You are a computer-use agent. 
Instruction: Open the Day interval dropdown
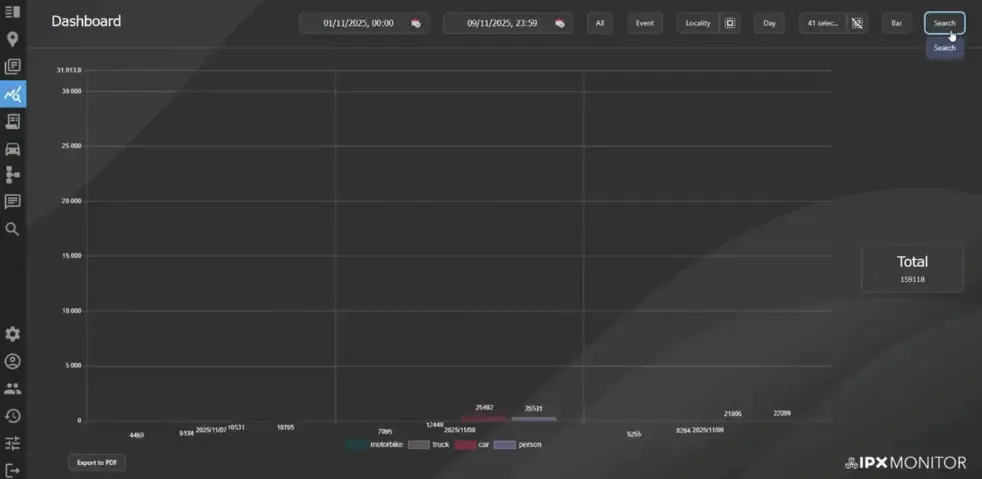(x=770, y=23)
